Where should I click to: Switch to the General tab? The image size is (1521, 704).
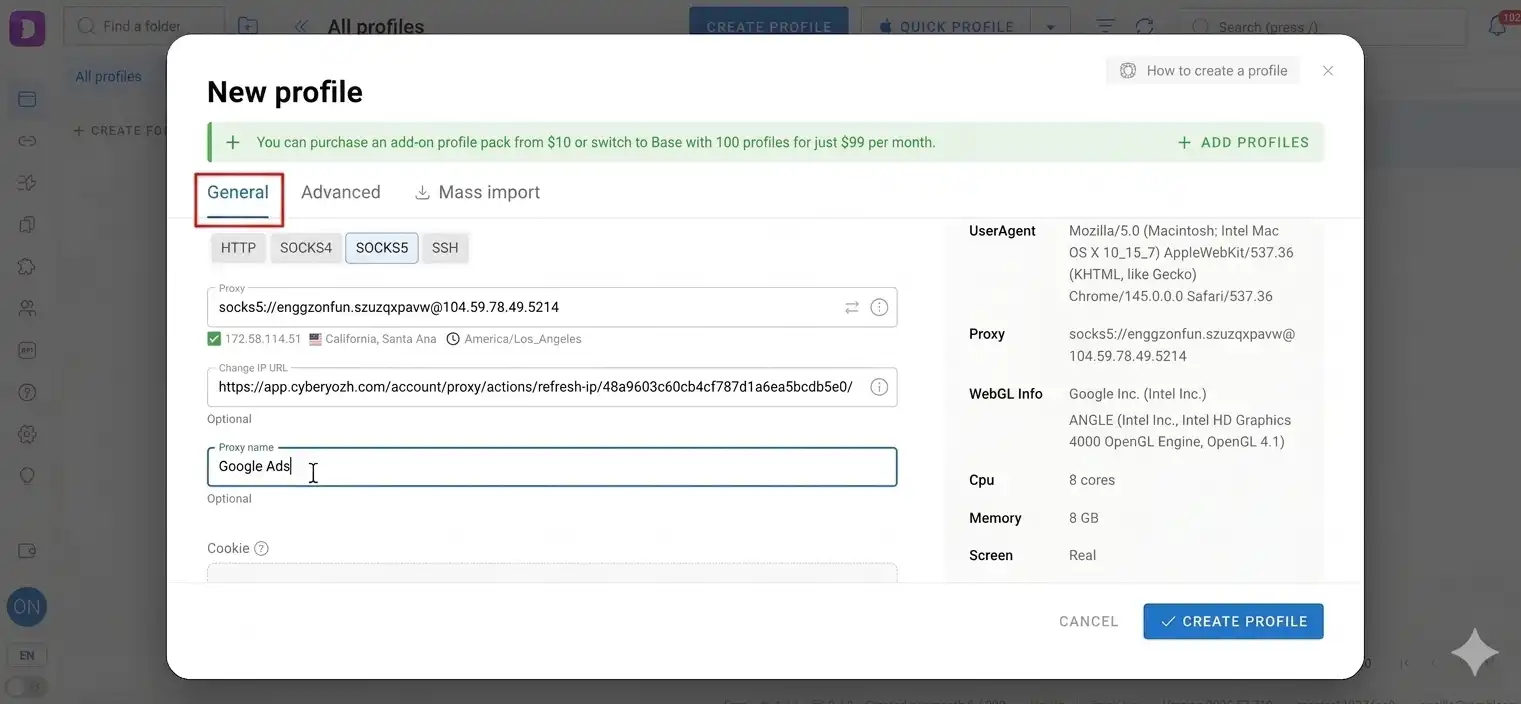[238, 193]
